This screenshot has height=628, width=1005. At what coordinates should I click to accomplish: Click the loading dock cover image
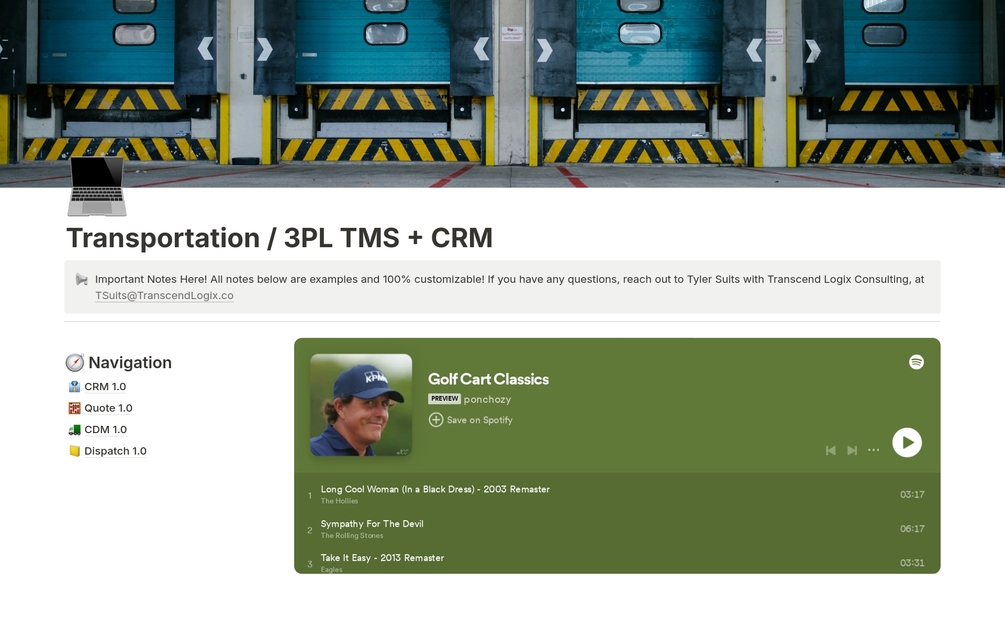click(x=502, y=94)
